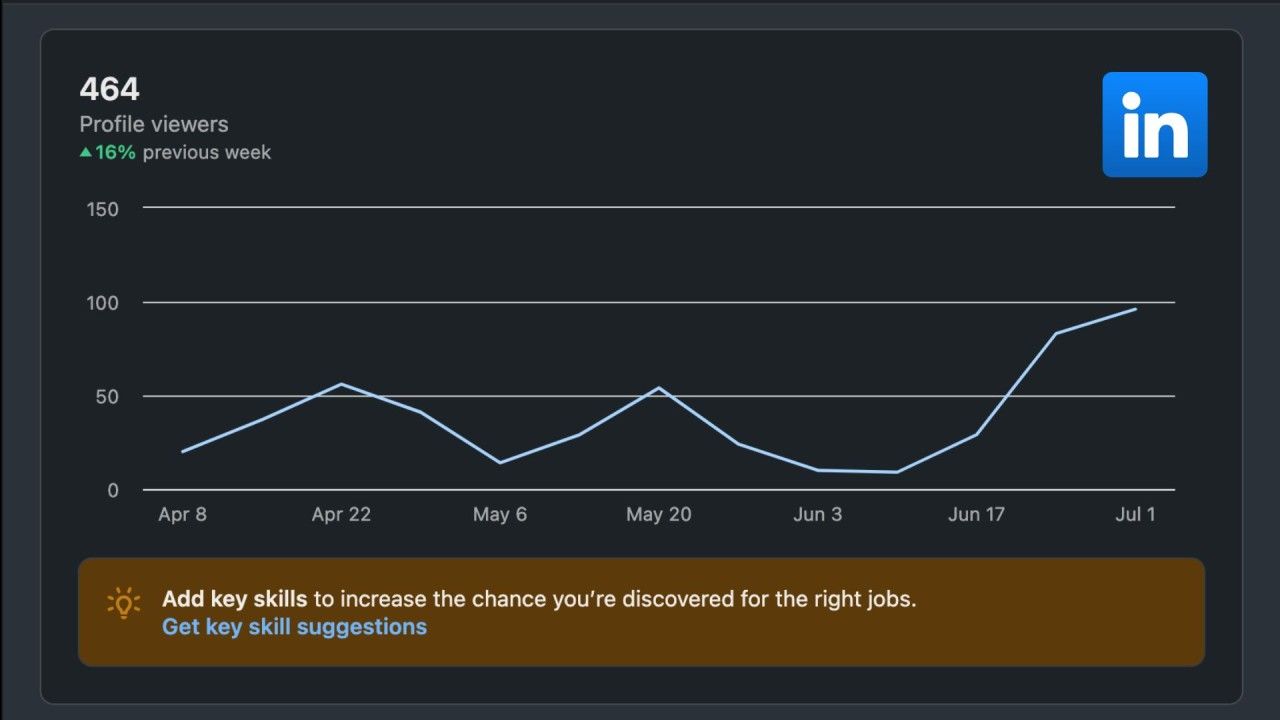Click the chart line peak above Apr 22
Screen dimensions: 1280x720
click(x=341, y=384)
